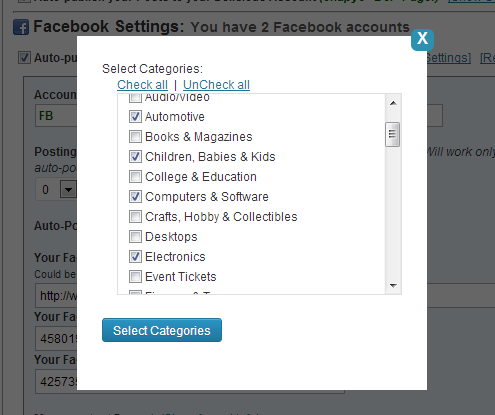This screenshot has width=495, height=415.
Task: Check Crafts, Hobby & Collectibles
Action: click(x=135, y=217)
